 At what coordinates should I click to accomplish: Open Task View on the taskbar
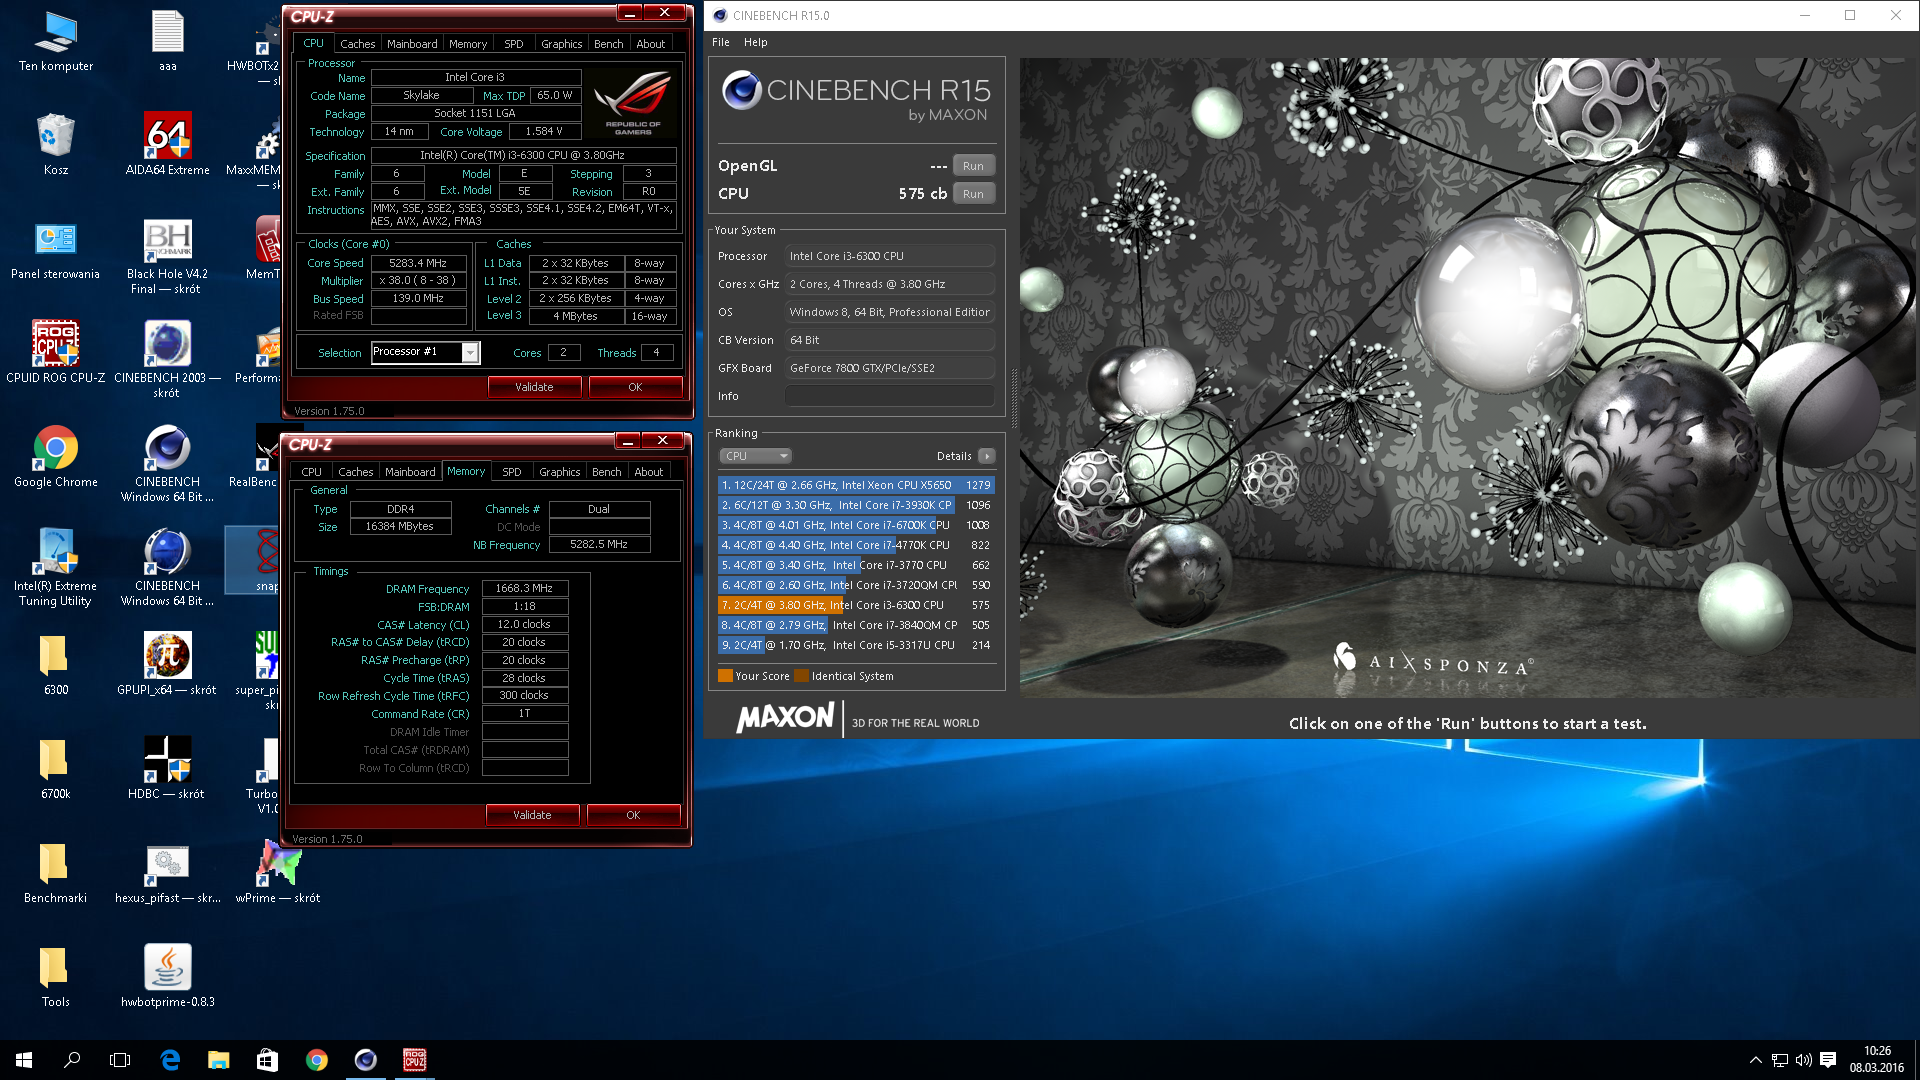pos(120,1060)
